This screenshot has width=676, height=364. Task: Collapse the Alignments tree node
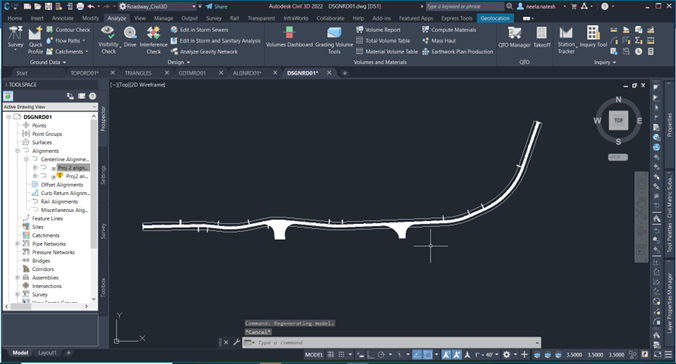[18, 151]
